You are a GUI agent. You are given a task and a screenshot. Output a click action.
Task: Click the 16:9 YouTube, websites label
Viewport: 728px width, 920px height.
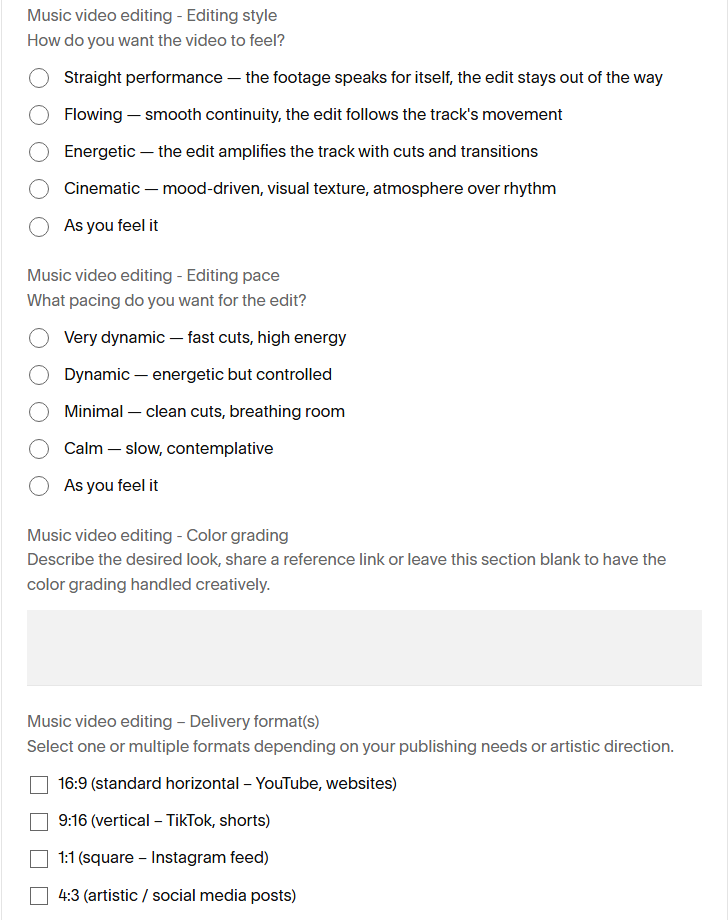228,783
